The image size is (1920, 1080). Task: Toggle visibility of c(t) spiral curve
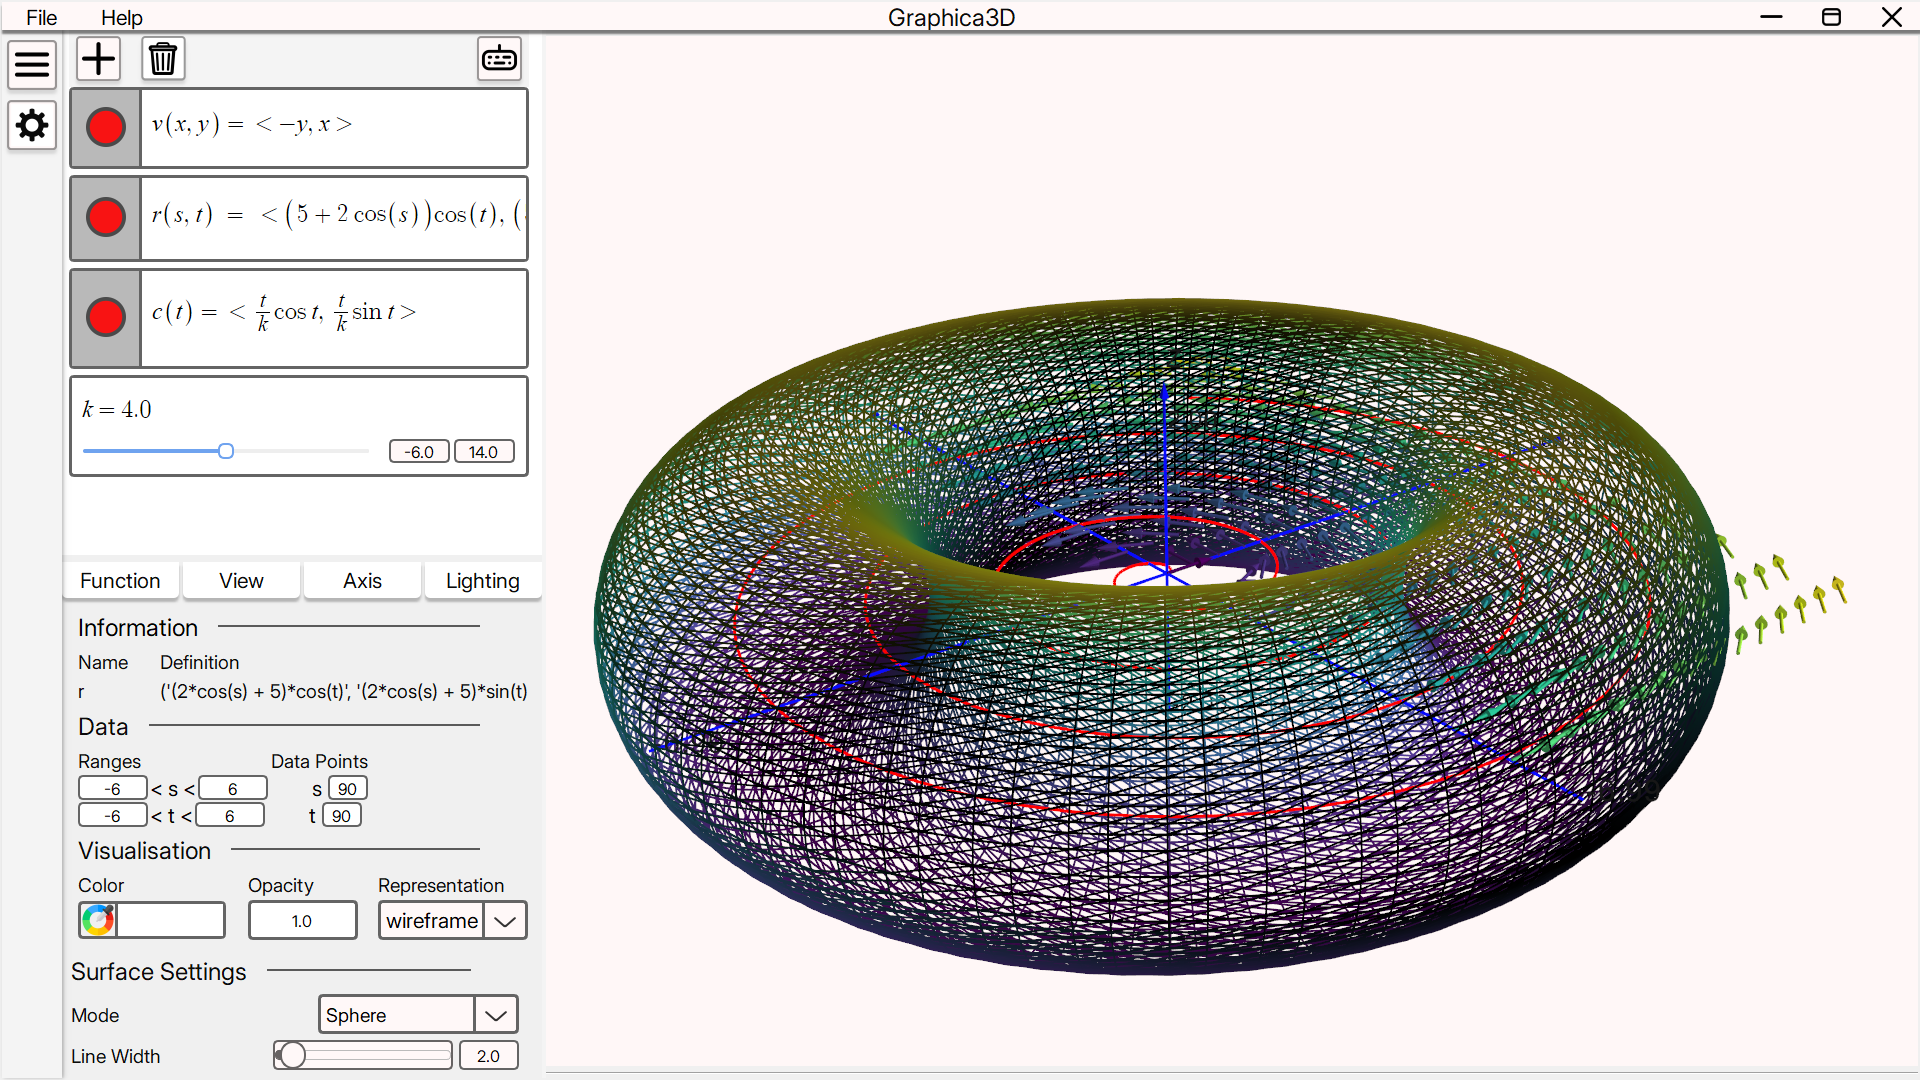(x=106, y=318)
